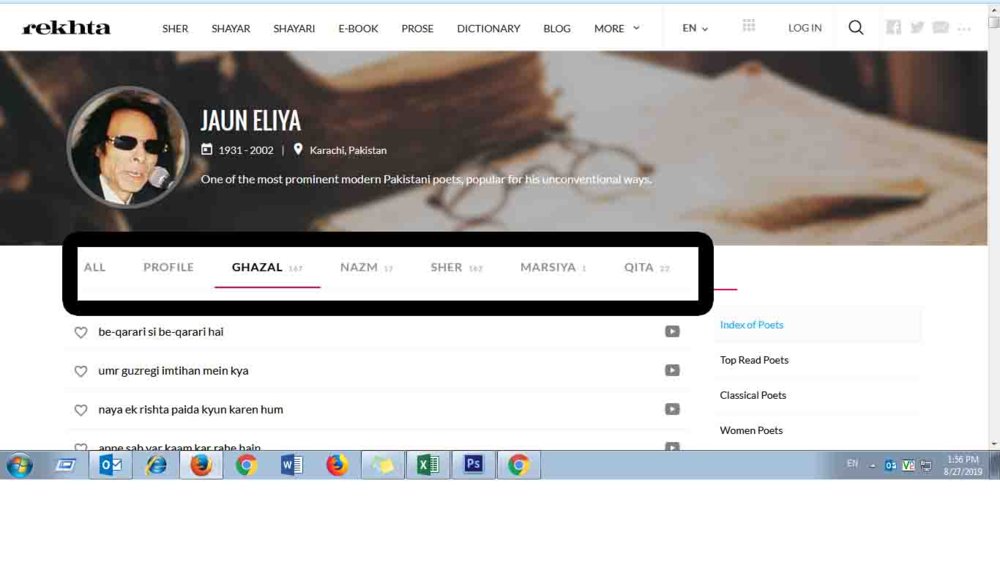The width and height of the screenshot is (1000, 563).
Task: Open the apps grid icon
Action: tap(749, 26)
